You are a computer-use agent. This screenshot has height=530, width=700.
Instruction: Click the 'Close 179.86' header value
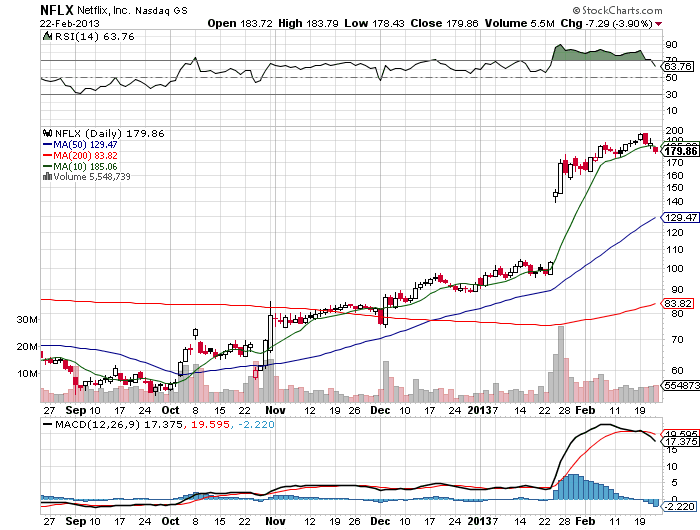click(x=444, y=23)
